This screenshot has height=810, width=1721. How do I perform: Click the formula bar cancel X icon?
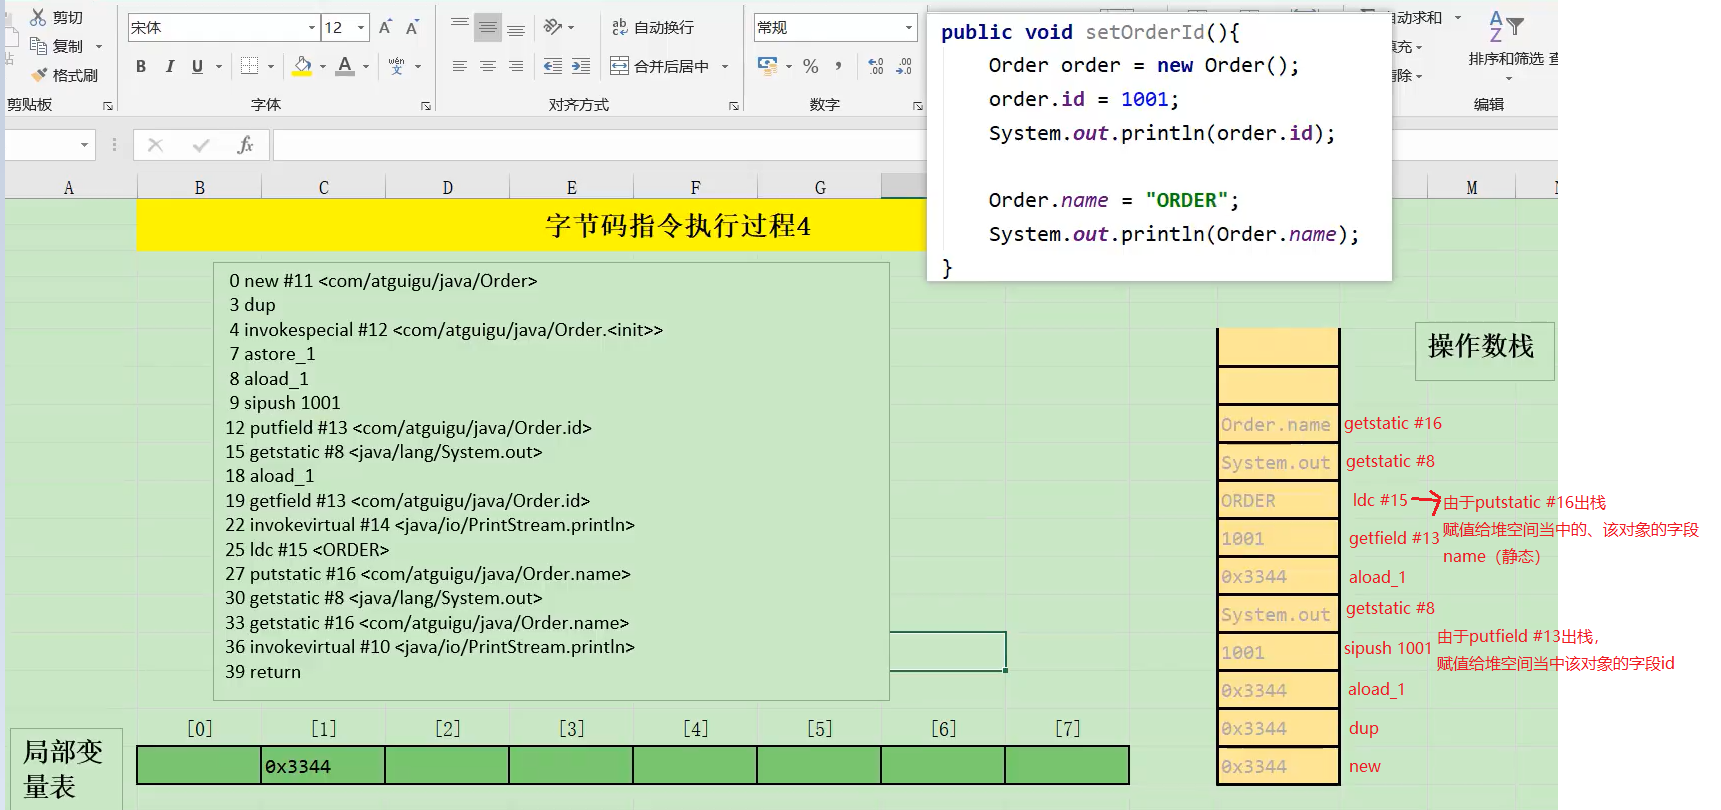click(155, 145)
